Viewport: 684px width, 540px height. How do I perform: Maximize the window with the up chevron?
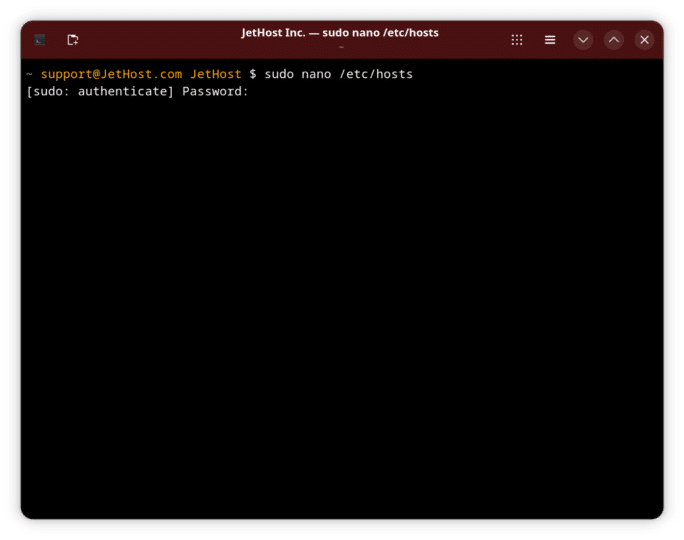(613, 40)
